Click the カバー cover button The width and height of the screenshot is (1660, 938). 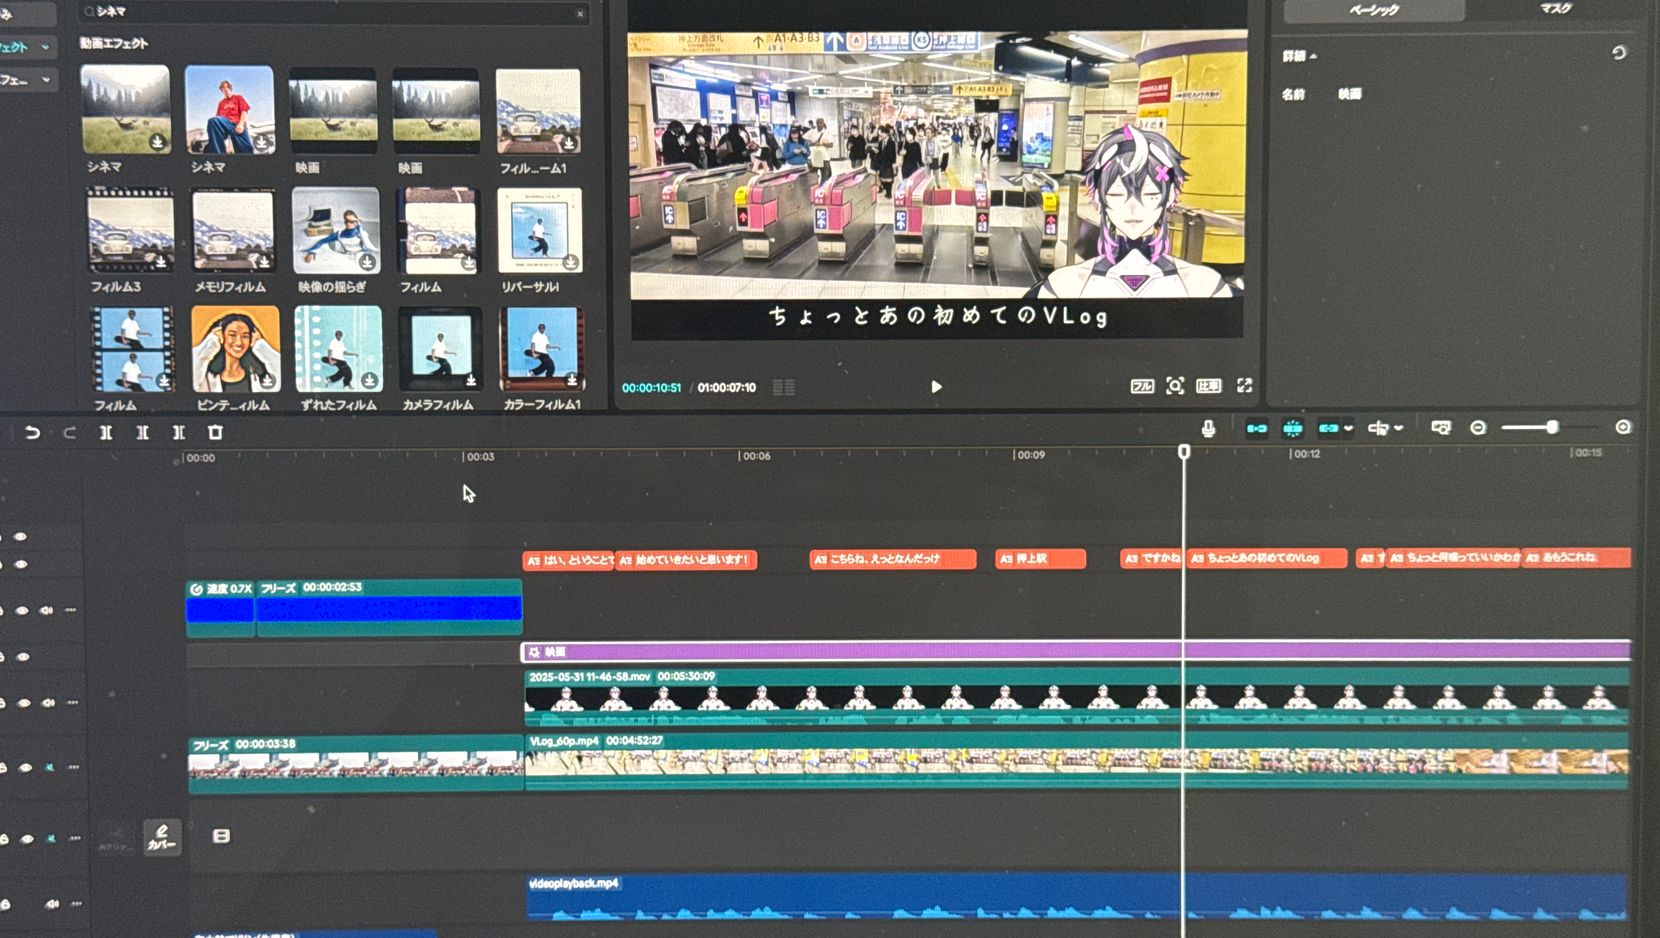(x=162, y=837)
